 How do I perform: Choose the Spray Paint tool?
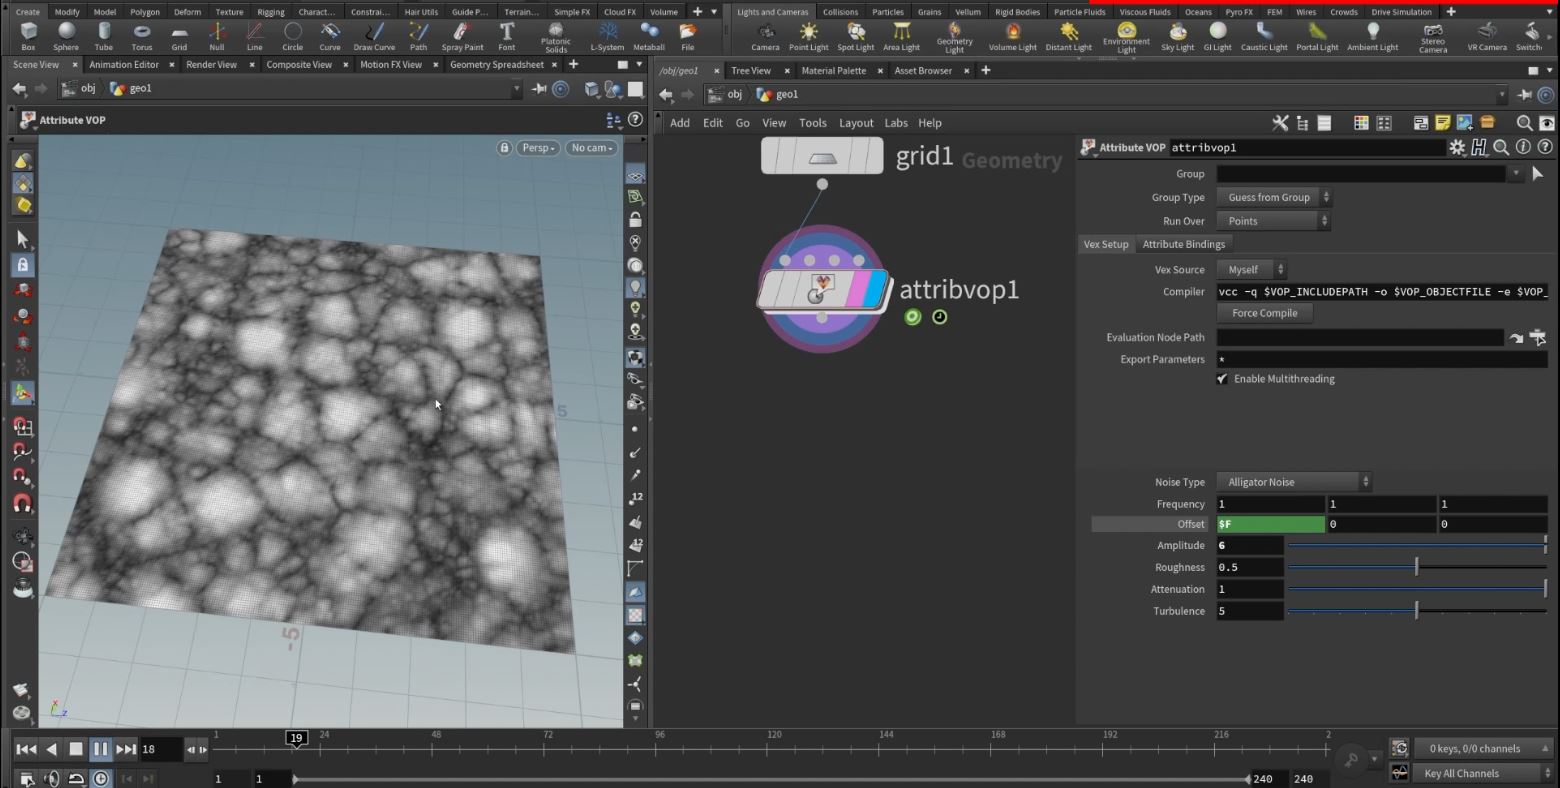pos(462,37)
